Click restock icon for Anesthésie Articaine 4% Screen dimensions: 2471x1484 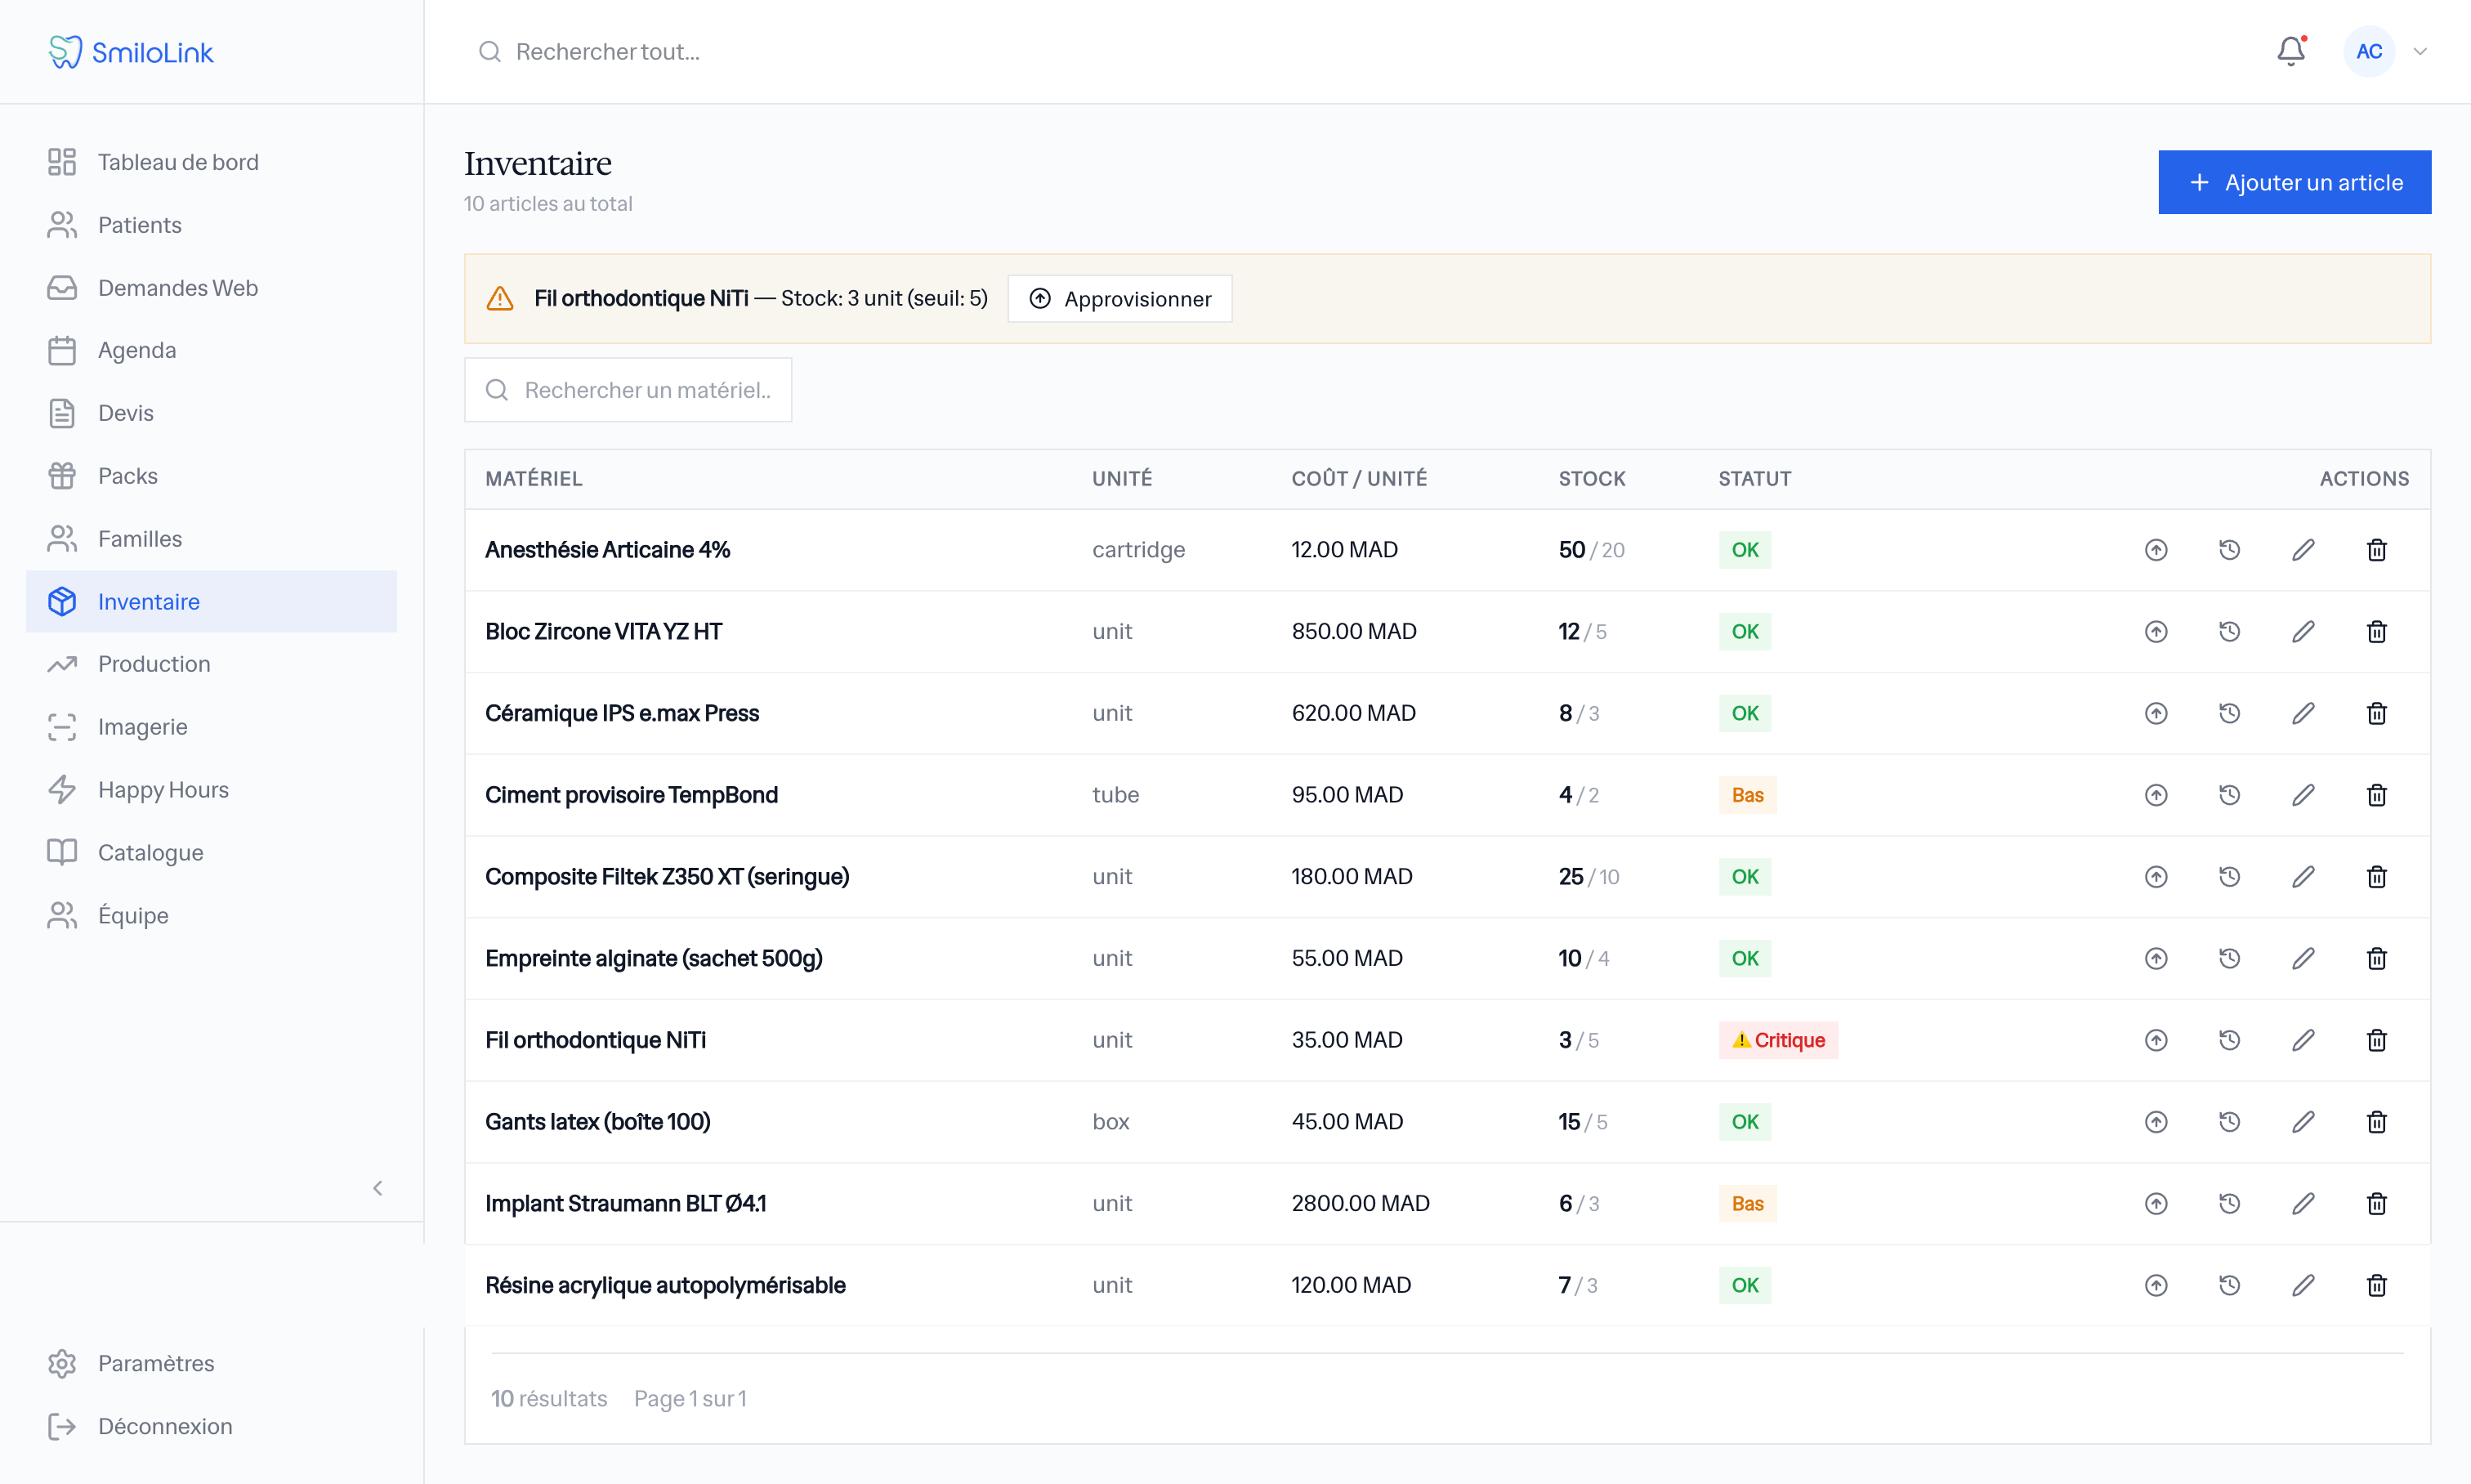coord(2156,550)
